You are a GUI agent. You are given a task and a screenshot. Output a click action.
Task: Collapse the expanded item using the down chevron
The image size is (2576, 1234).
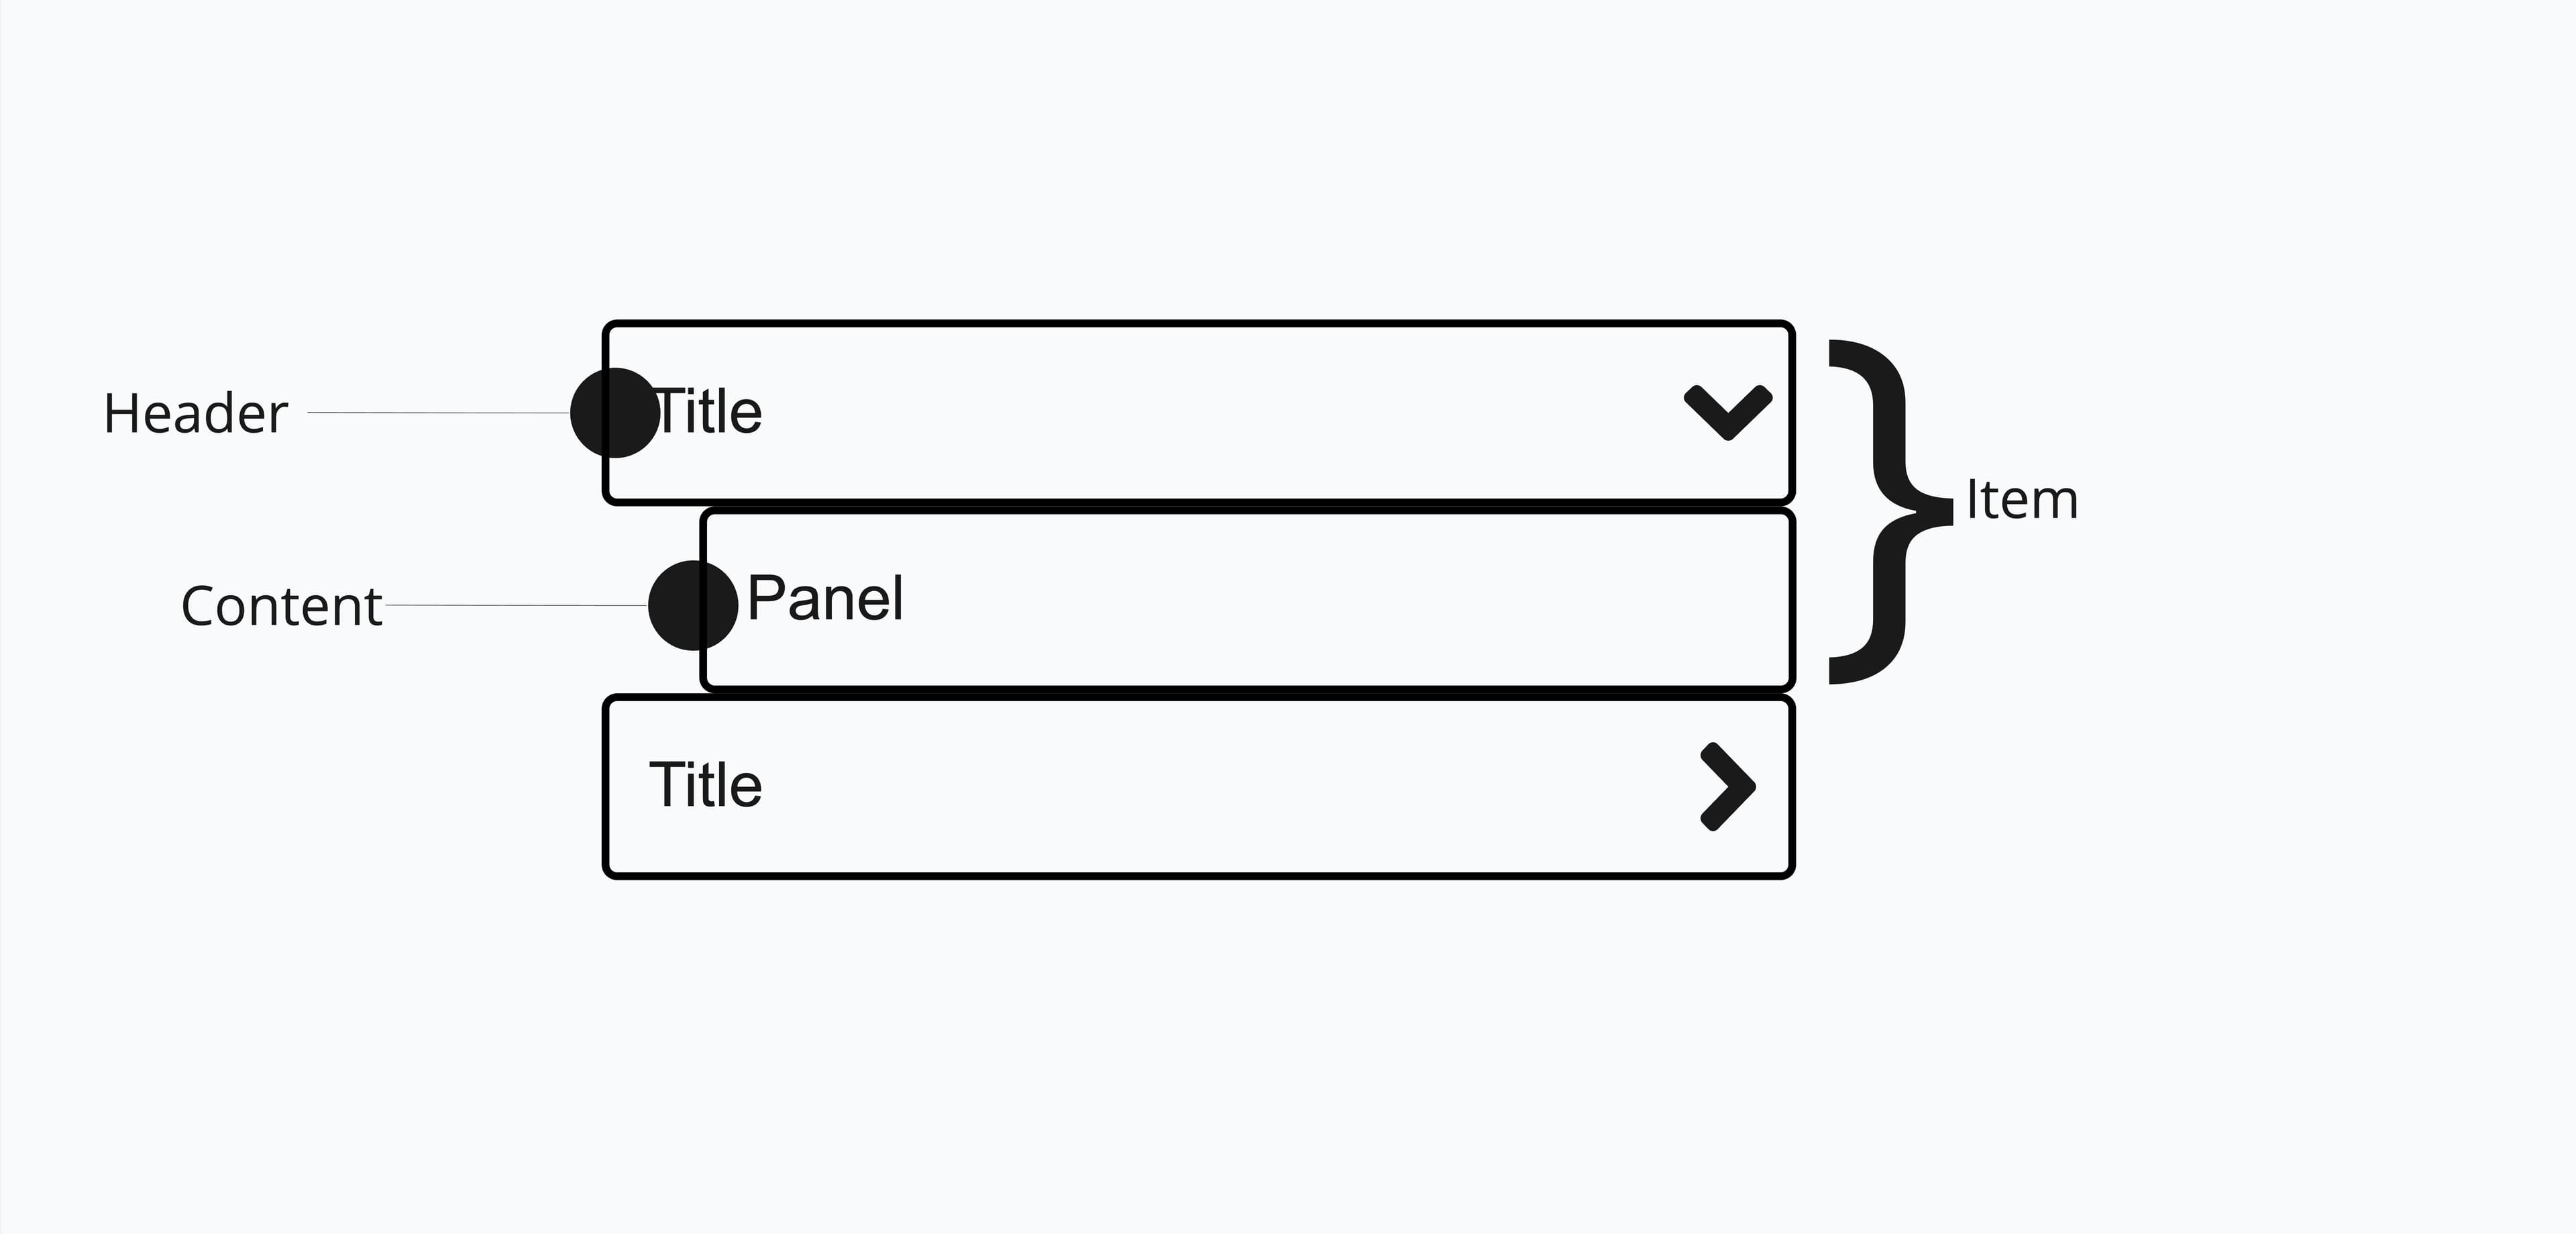[x=1727, y=412]
